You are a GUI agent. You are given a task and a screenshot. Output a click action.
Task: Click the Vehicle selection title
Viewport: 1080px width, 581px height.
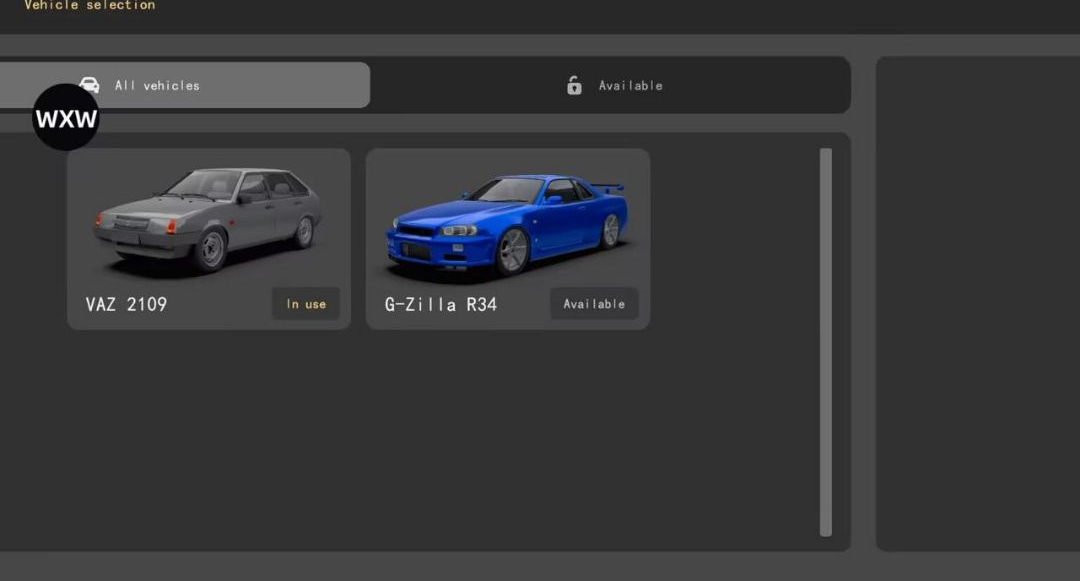pyautogui.click(x=90, y=6)
